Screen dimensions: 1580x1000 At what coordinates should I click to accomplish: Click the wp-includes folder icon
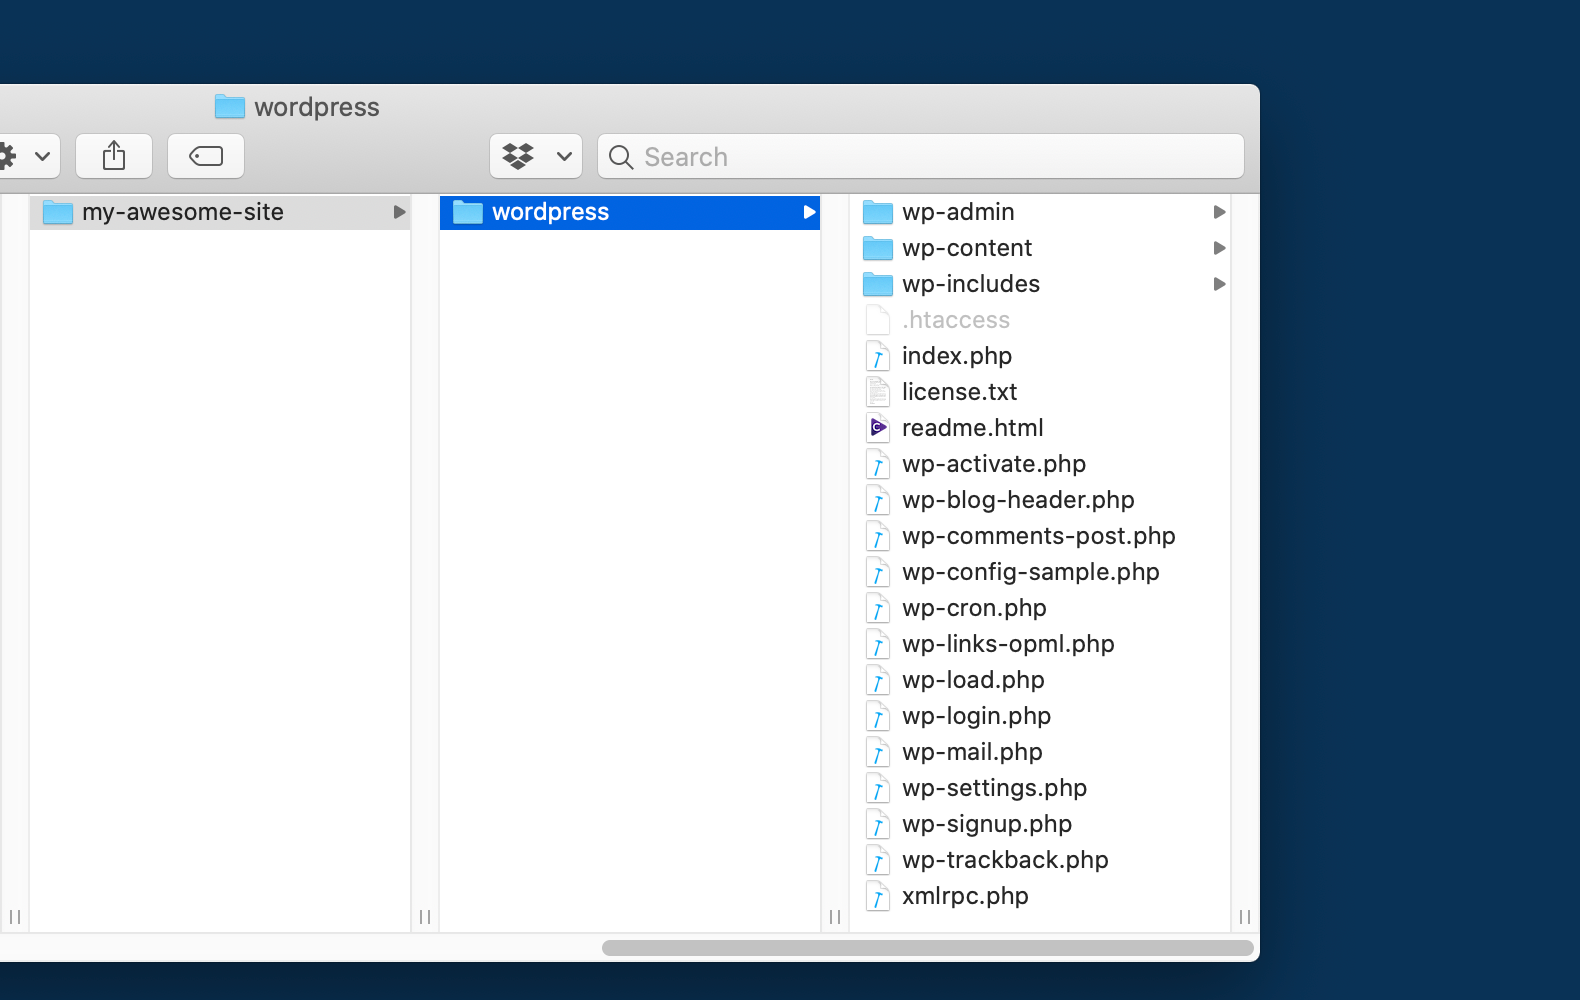[x=878, y=284]
